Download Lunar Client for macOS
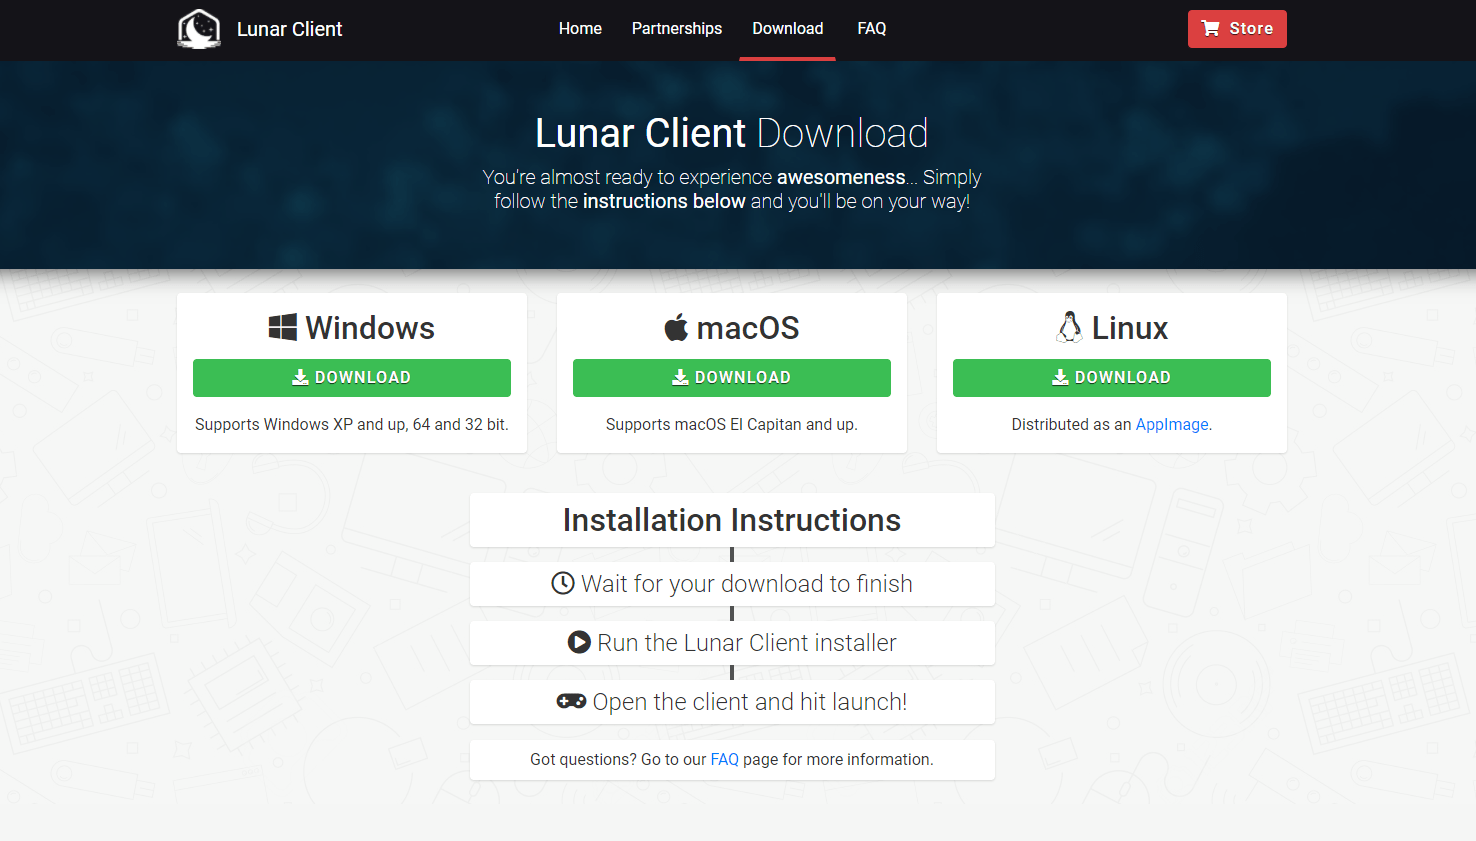 [732, 378]
